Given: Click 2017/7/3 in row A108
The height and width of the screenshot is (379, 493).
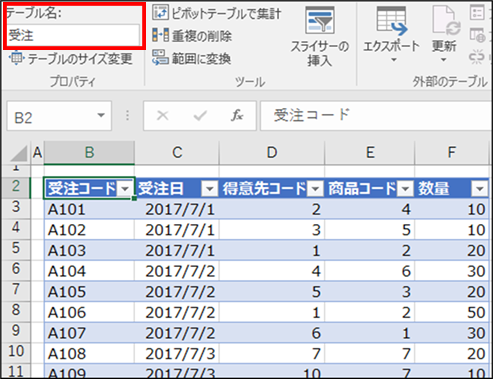Looking at the screenshot, I should pos(177,354).
